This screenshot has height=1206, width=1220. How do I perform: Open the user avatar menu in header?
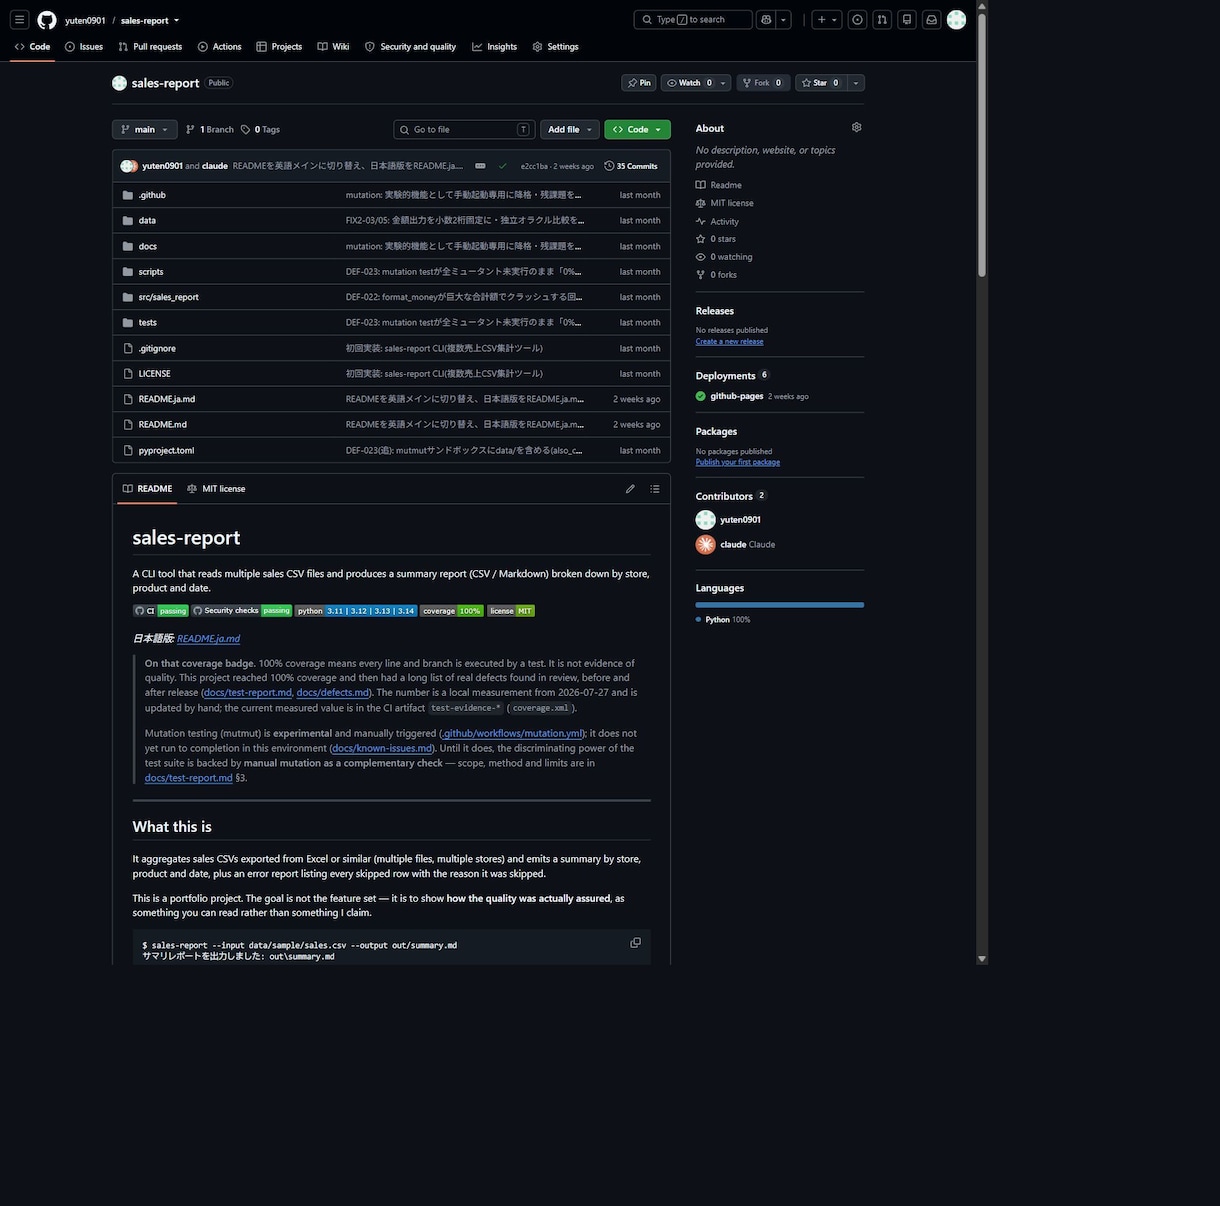(957, 20)
